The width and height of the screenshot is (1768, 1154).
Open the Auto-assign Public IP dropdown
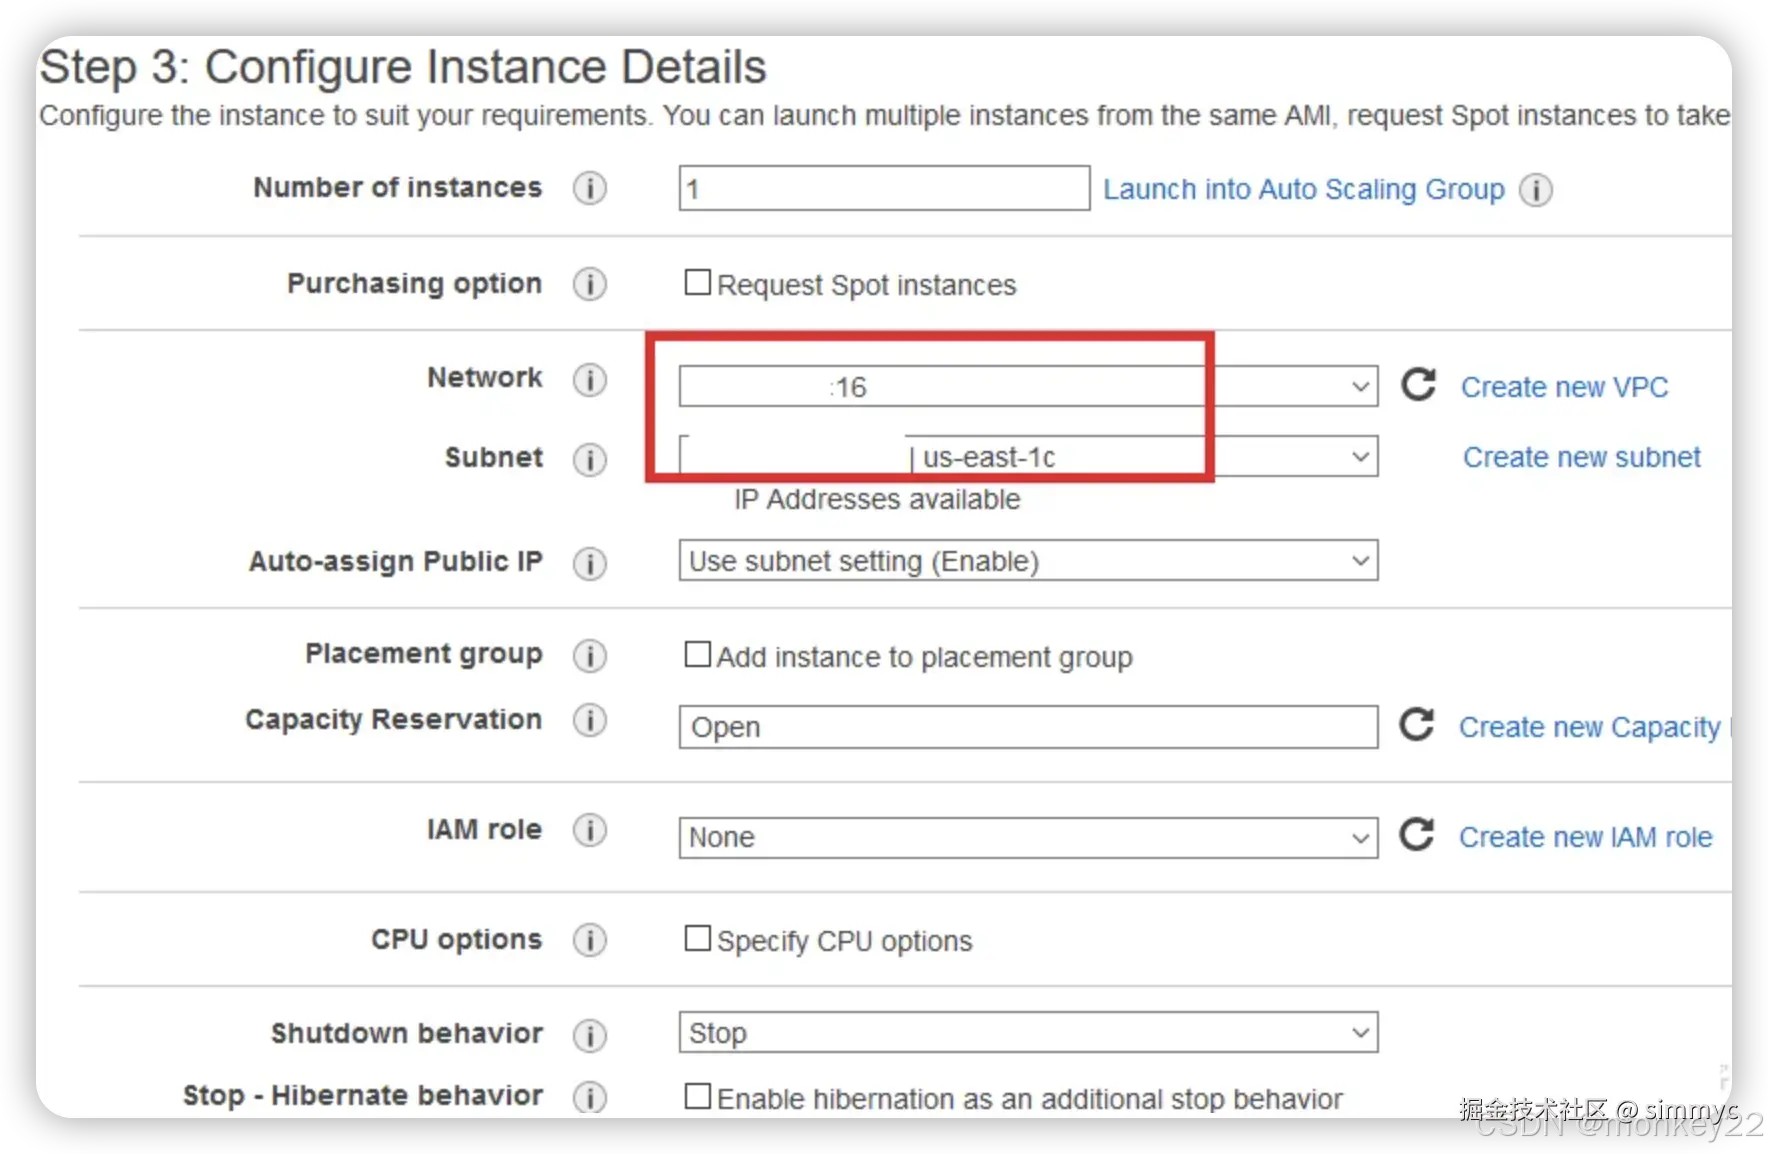tap(1028, 561)
